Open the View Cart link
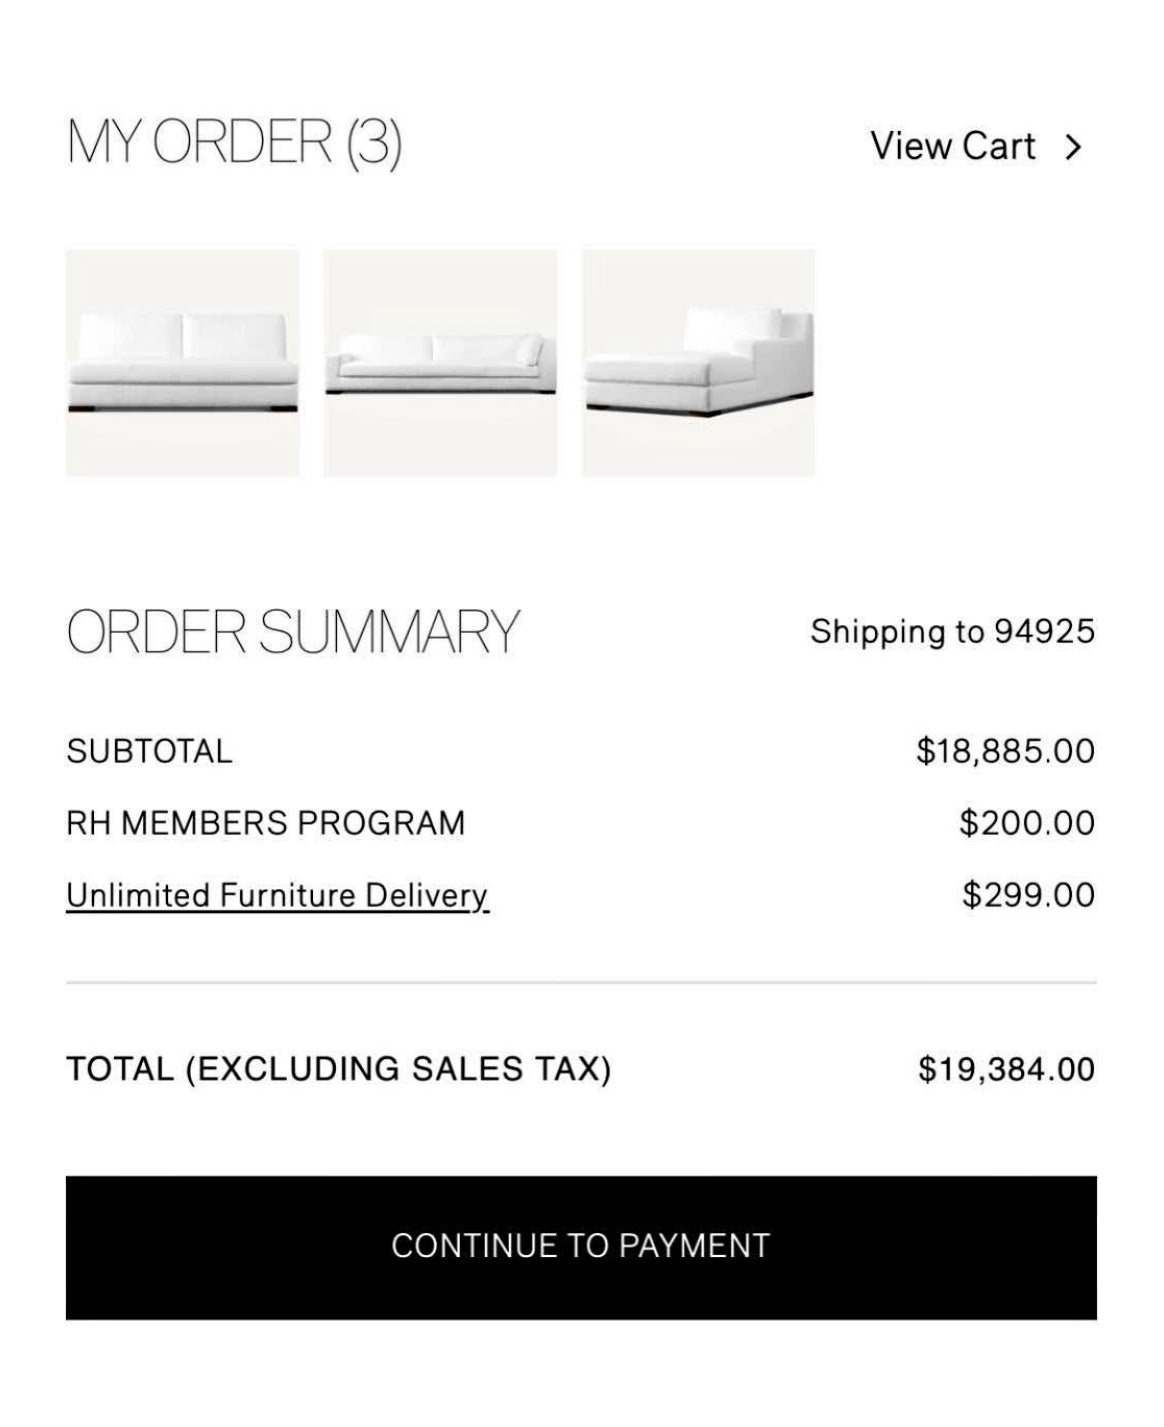Image resolution: width=1164 pixels, height=1427 pixels. [952, 146]
